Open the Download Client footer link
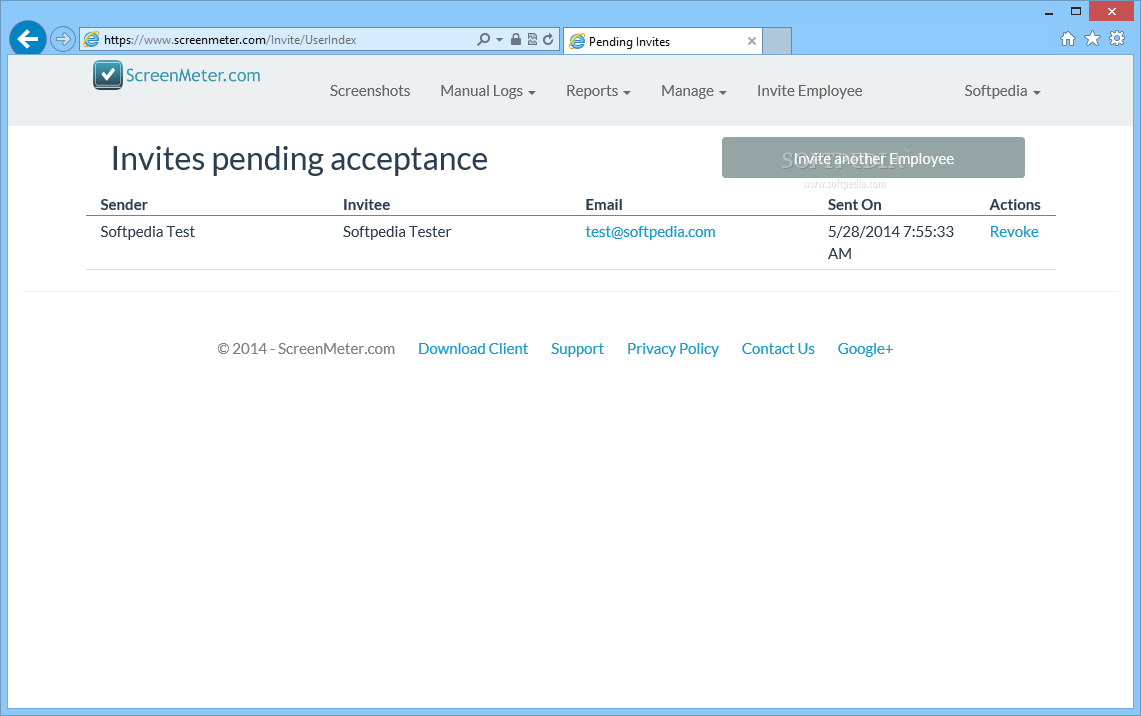This screenshot has height=716, width=1141. pos(473,349)
